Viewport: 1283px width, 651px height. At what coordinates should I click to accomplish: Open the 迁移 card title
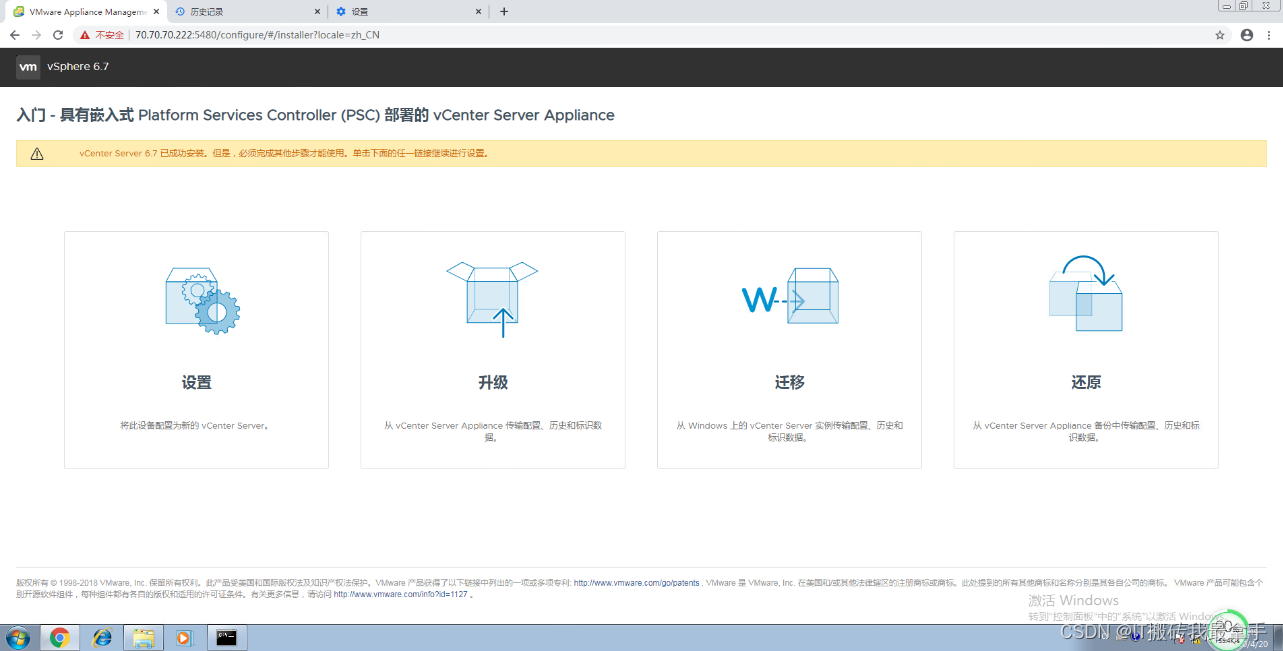tap(789, 383)
